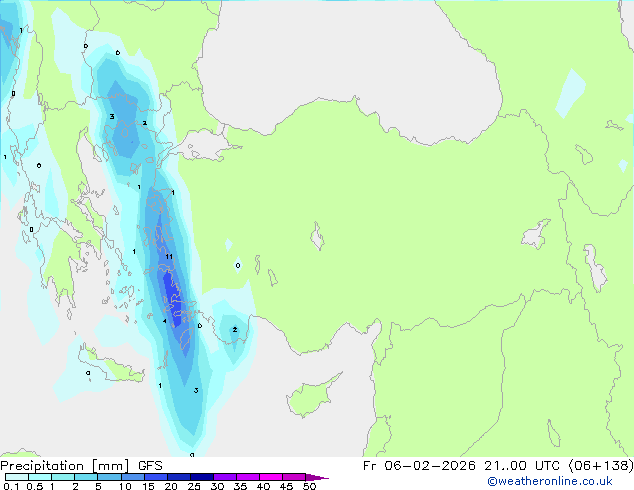Click the "11" precipitation value on the map
The width and height of the screenshot is (634, 490).
click(x=169, y=256)
